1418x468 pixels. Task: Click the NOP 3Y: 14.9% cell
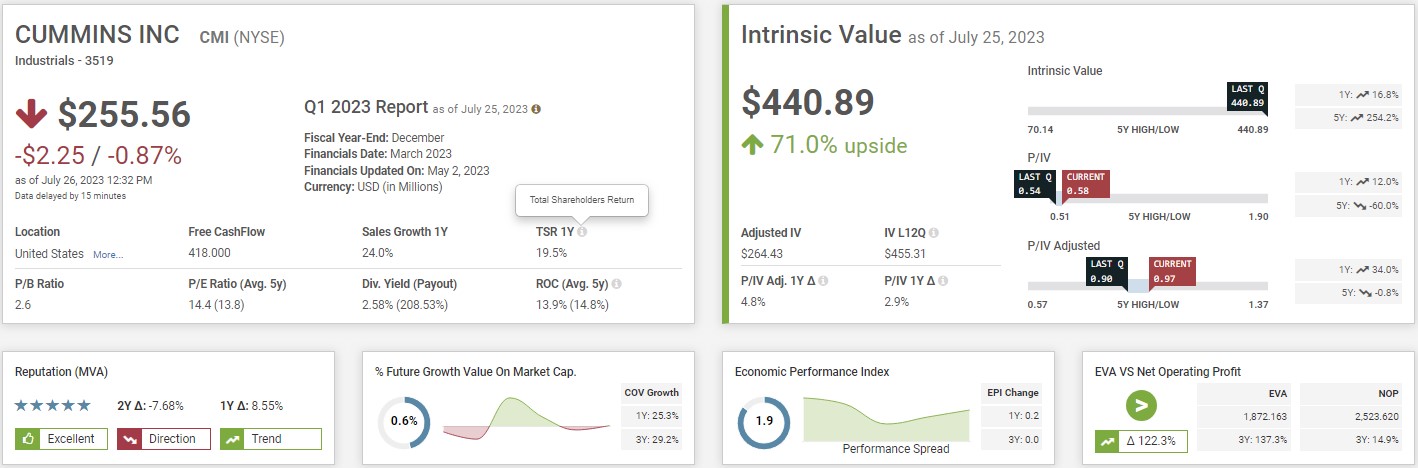point(1353,439)
